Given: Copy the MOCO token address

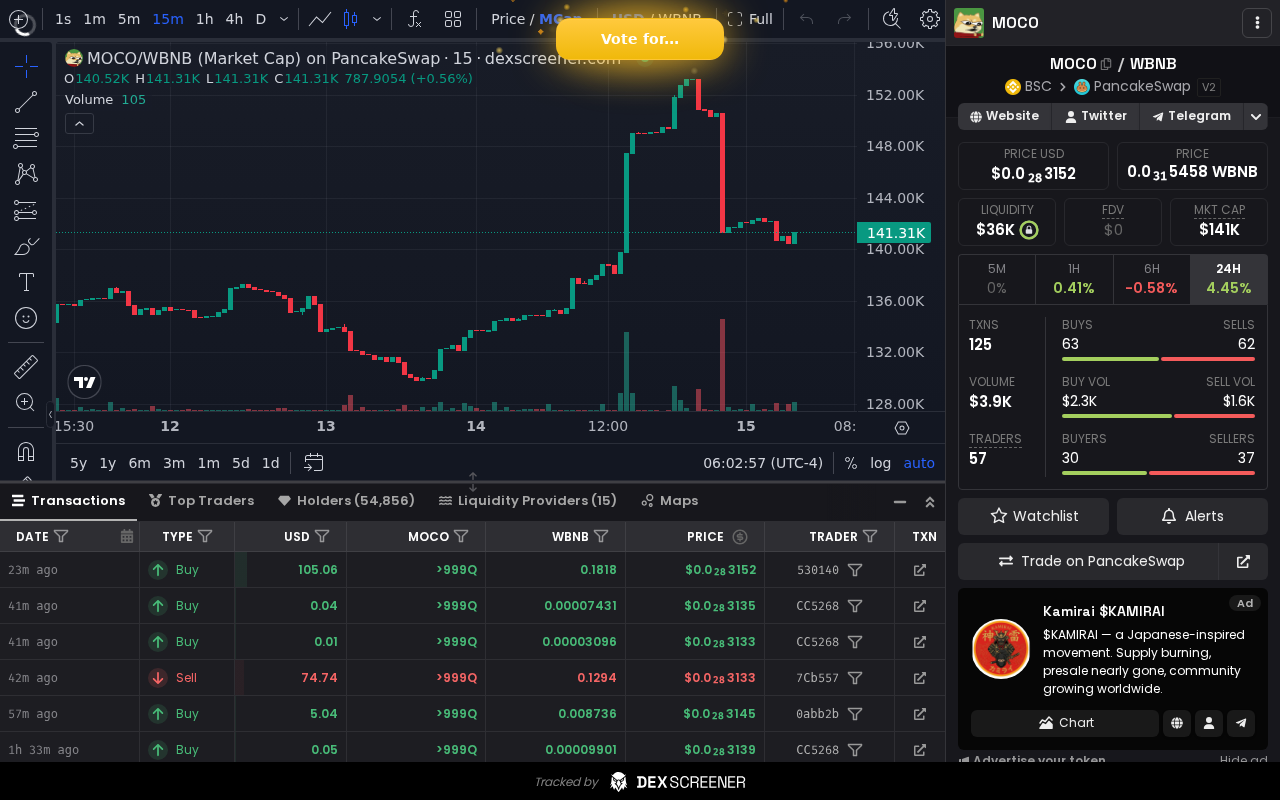Looking at the screenshot, I should click(1106, 64).
